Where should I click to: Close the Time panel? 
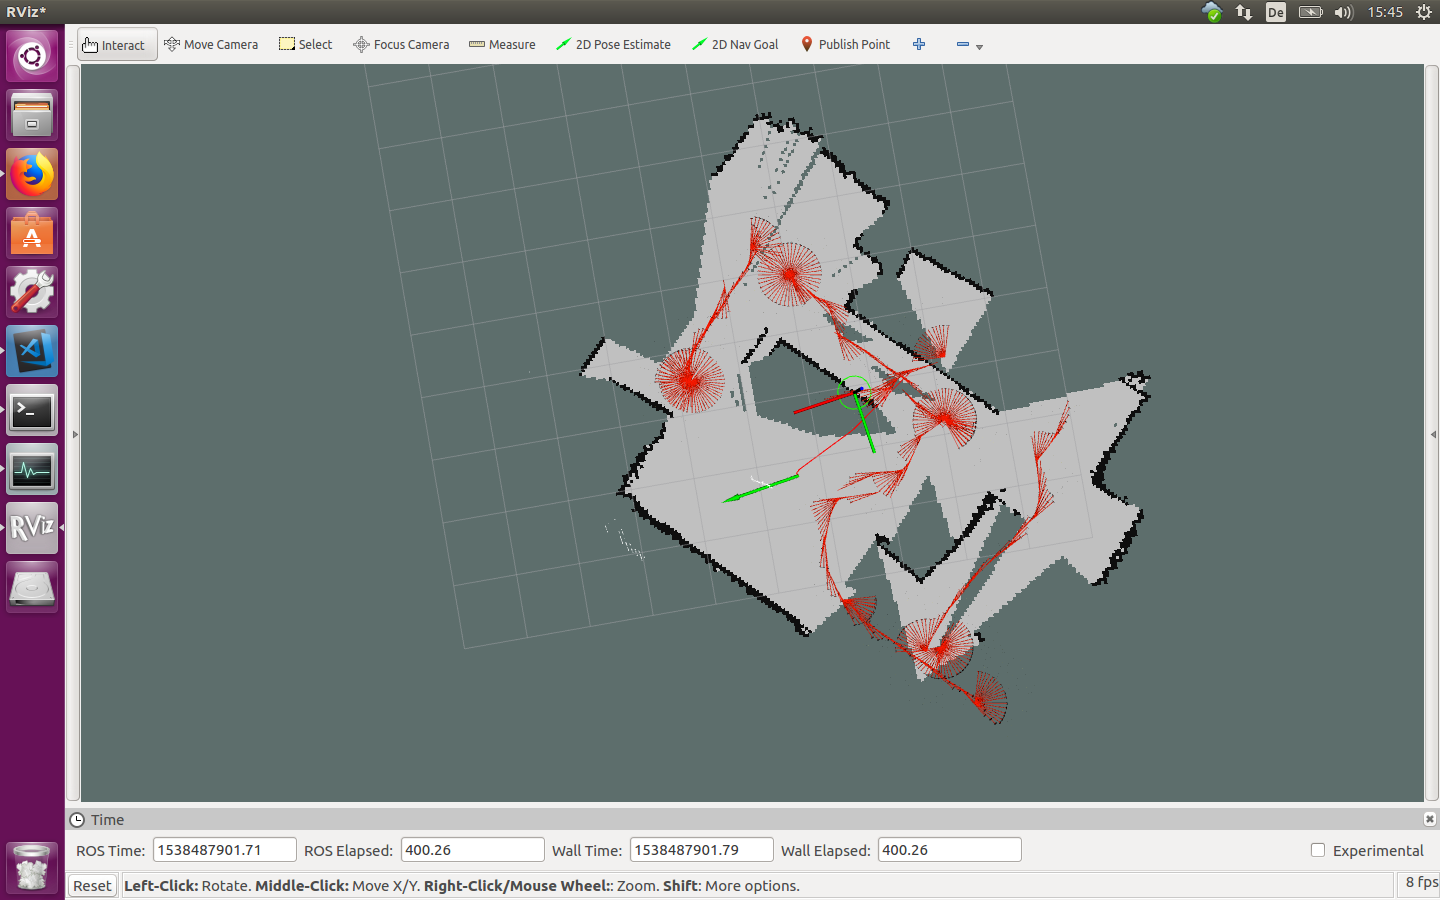pos(1430,819)
